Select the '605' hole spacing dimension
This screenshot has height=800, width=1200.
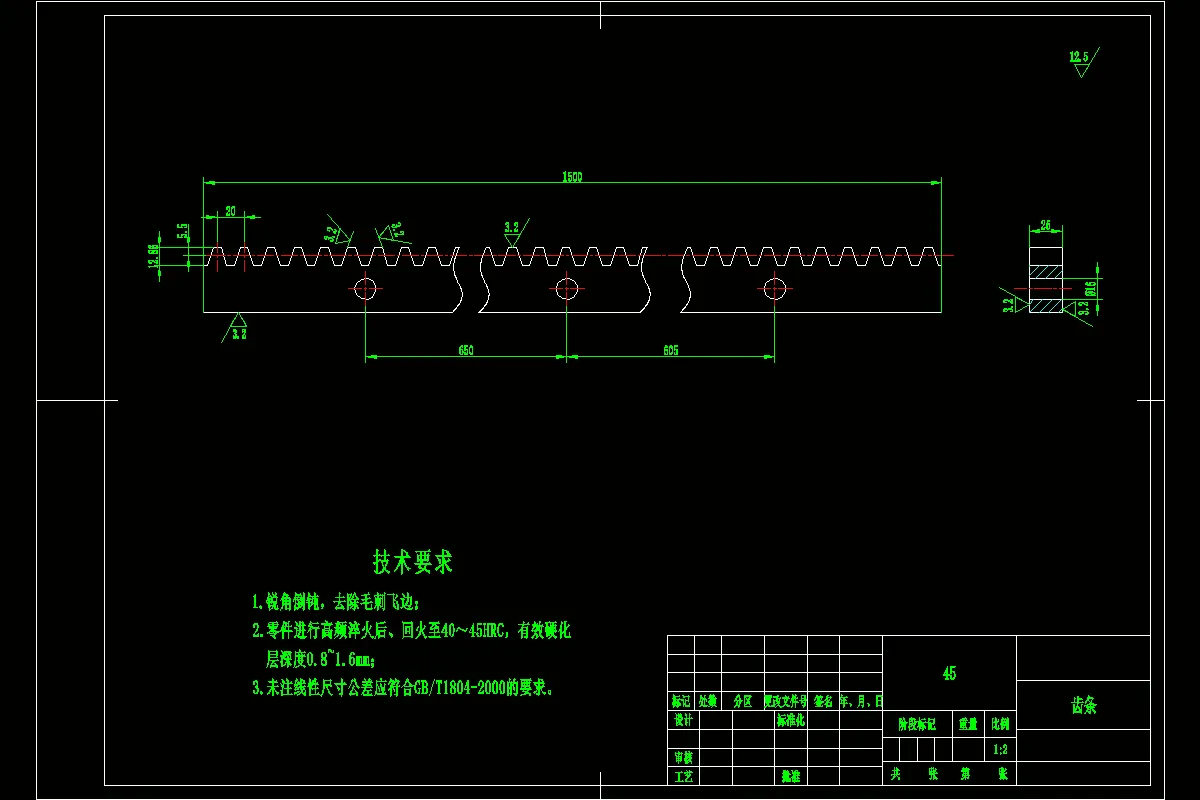[x=671, y=350]
